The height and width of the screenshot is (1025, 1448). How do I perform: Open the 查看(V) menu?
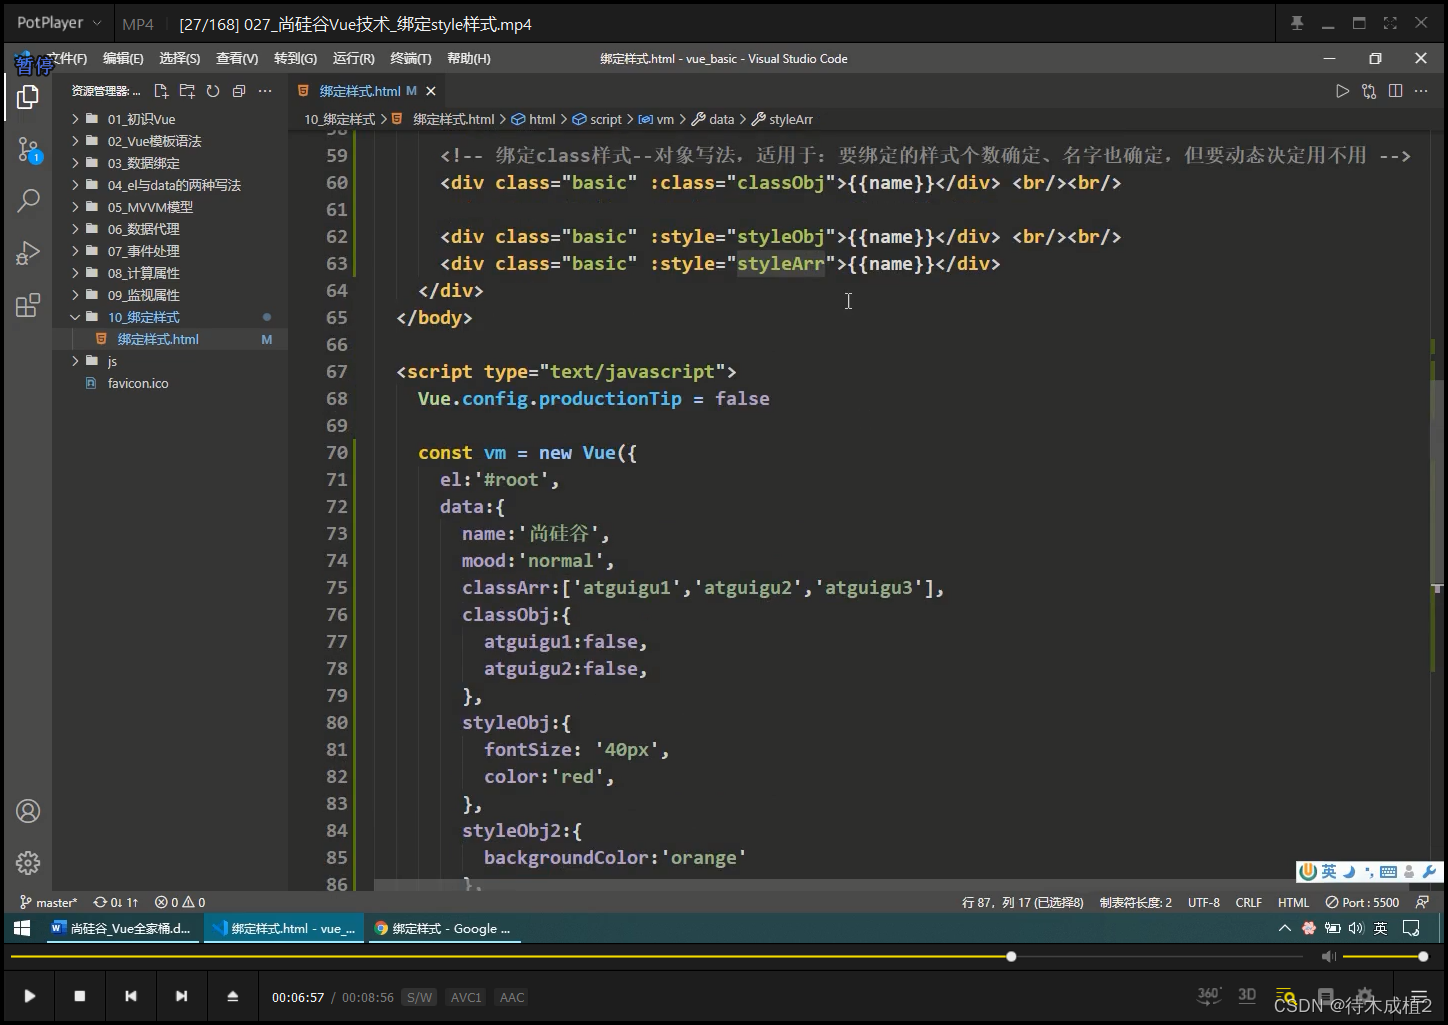pos(237,59)
